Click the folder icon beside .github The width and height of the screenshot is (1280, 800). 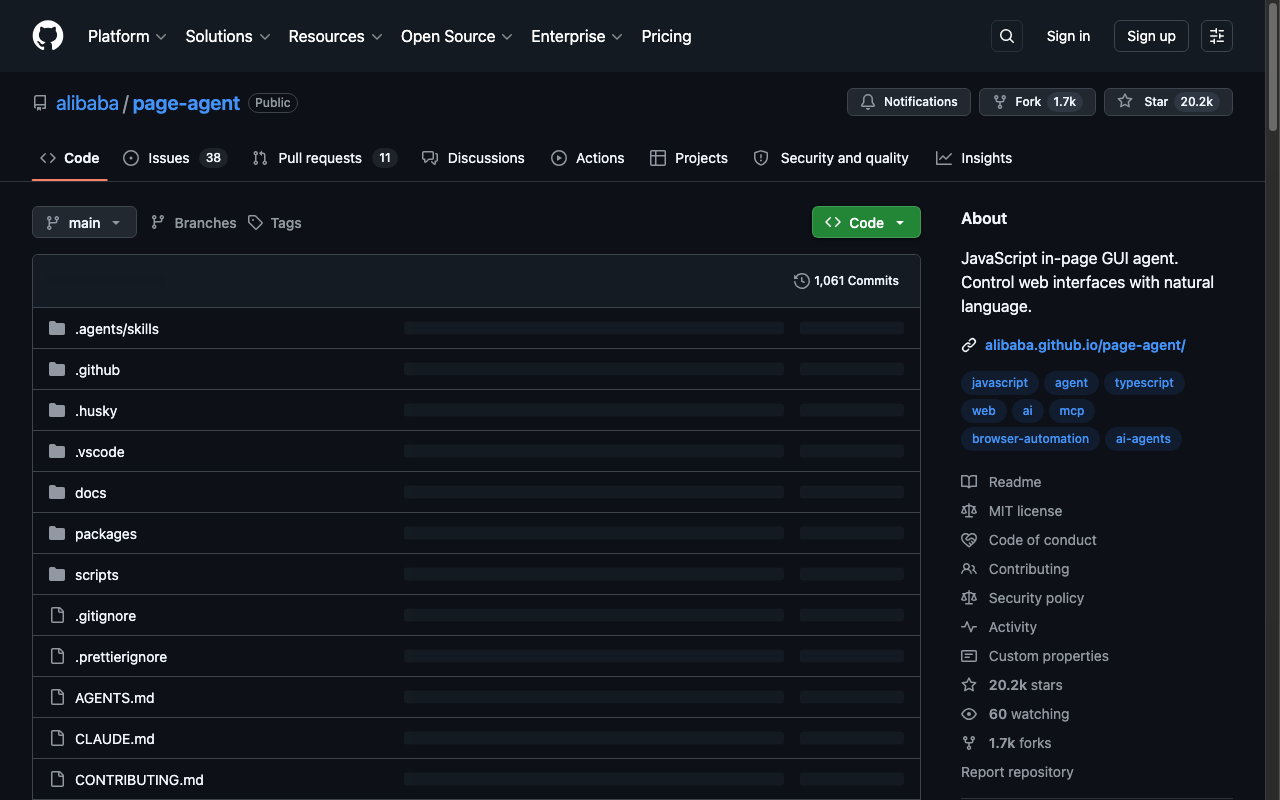coord(57,369)
